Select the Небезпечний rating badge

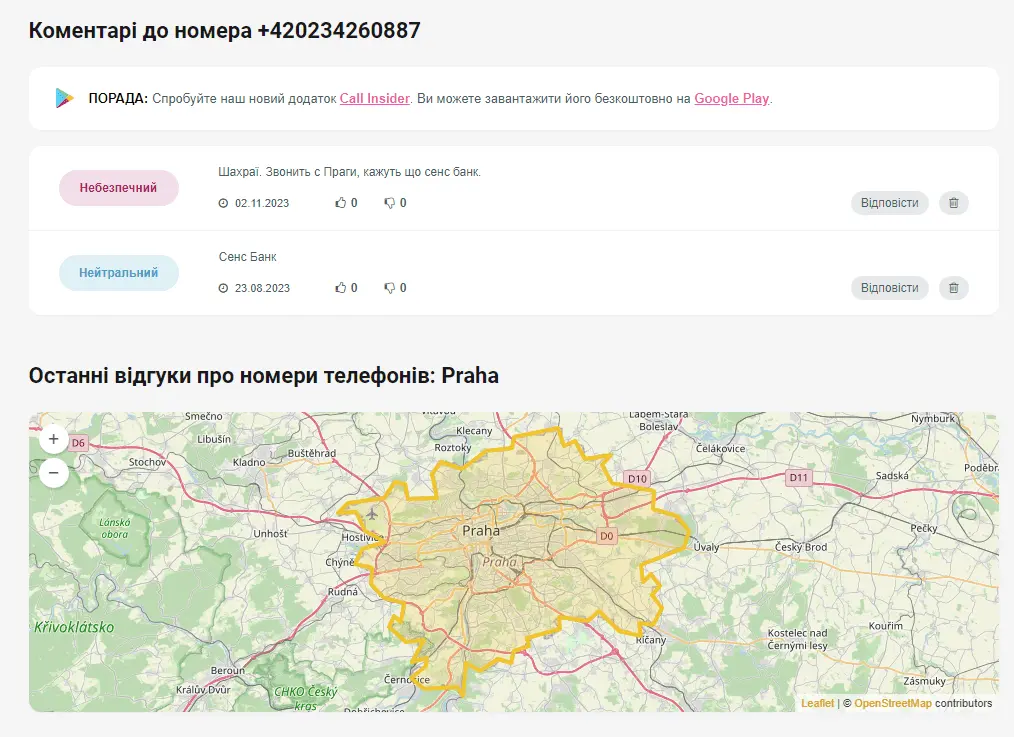coord(118,188)
